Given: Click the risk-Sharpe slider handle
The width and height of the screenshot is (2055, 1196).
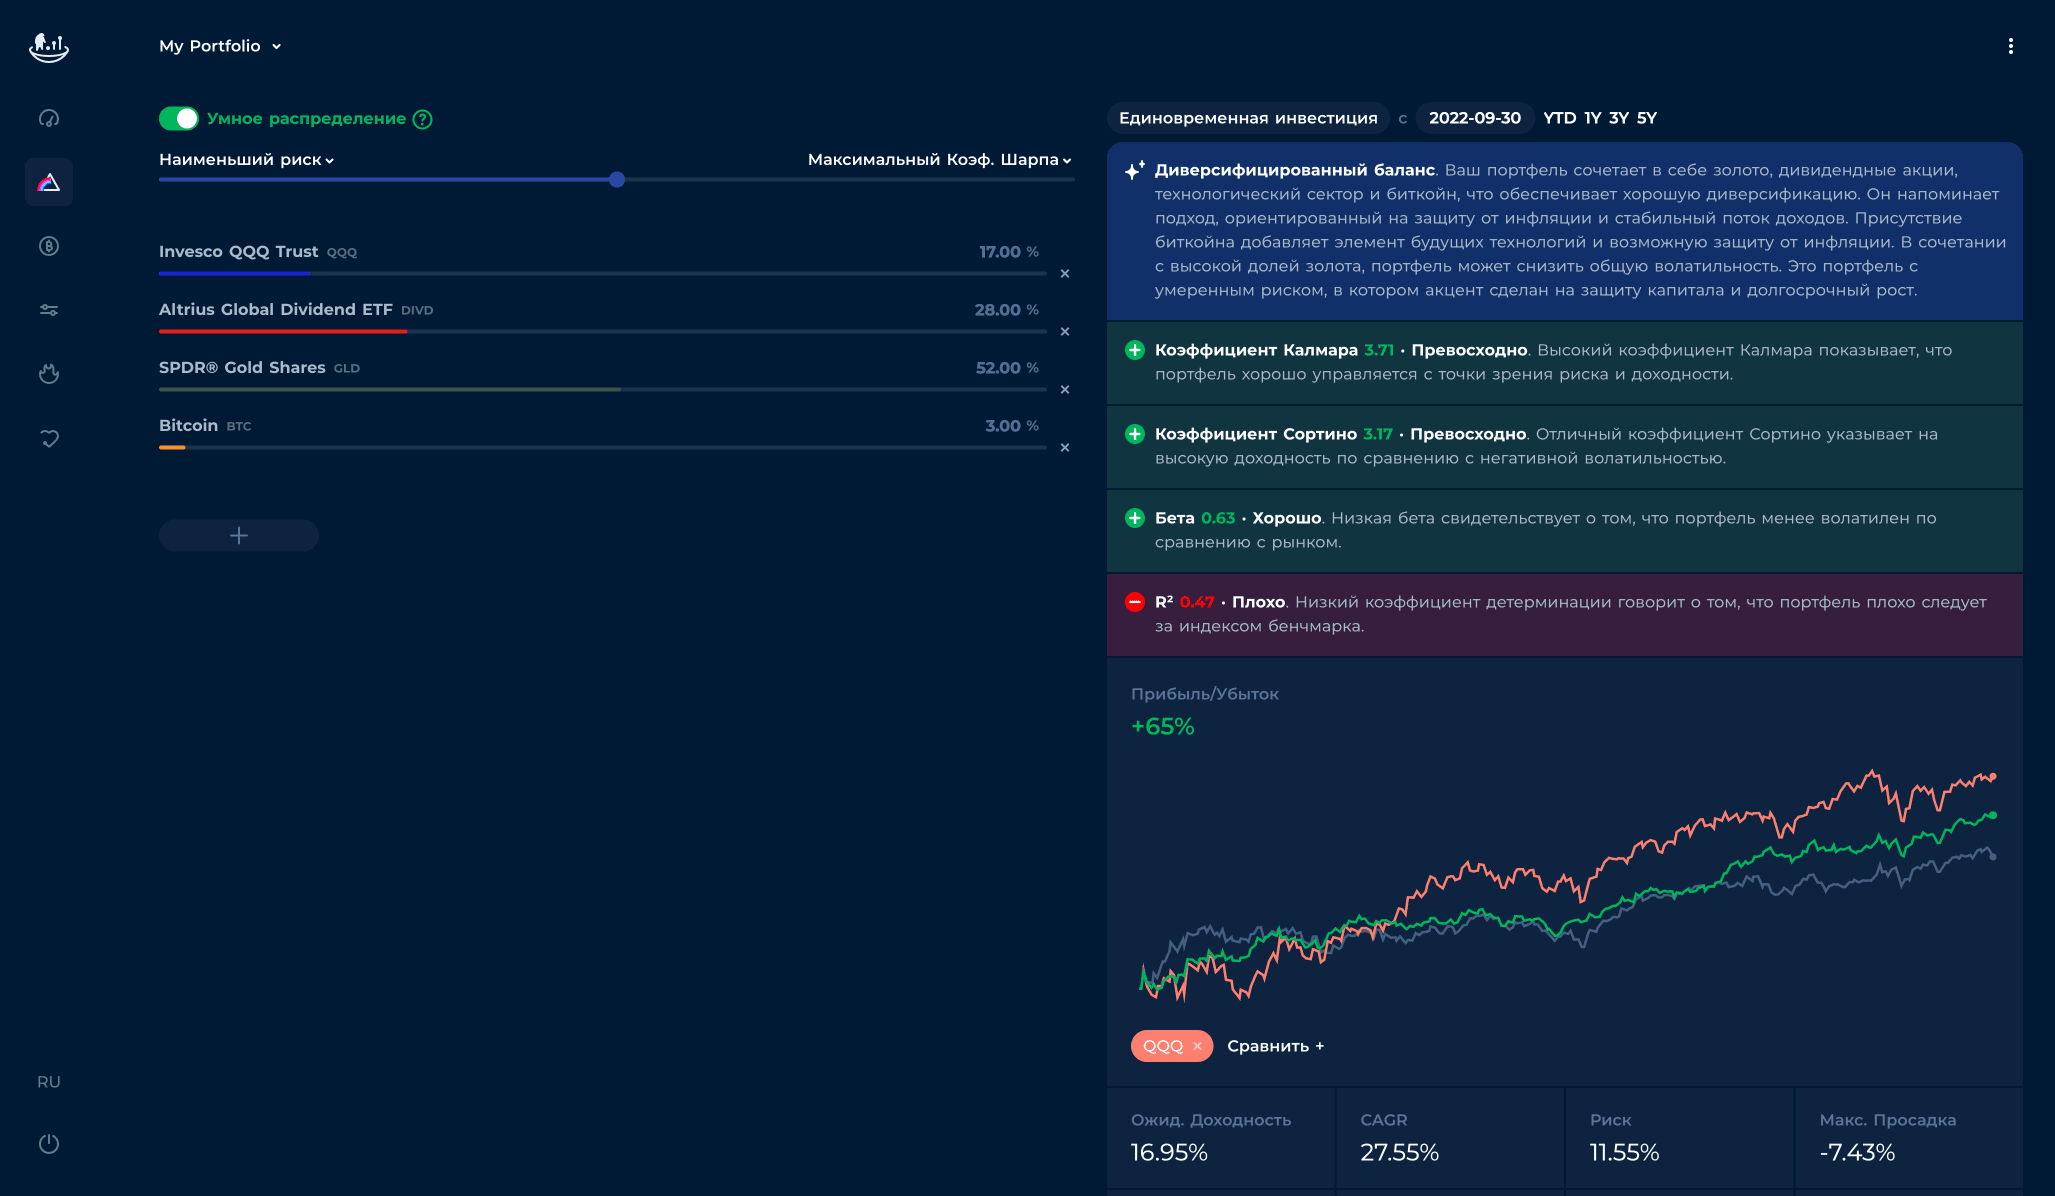Looking at the screenshot, I should (x=617, y=180).
